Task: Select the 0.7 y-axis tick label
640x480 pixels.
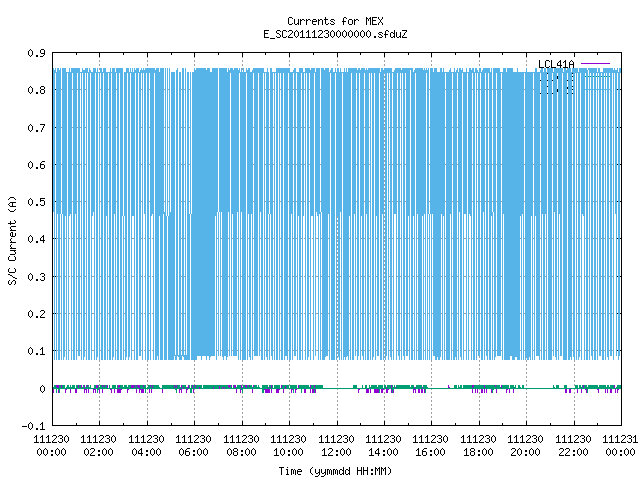Action: (x=36, y=128)
